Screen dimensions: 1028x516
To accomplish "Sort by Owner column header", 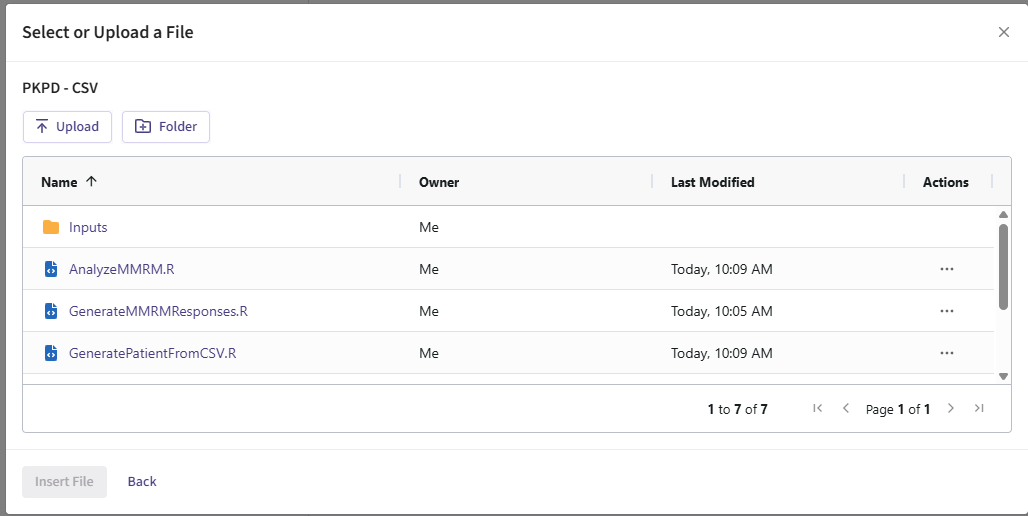I will pos(439,182).
